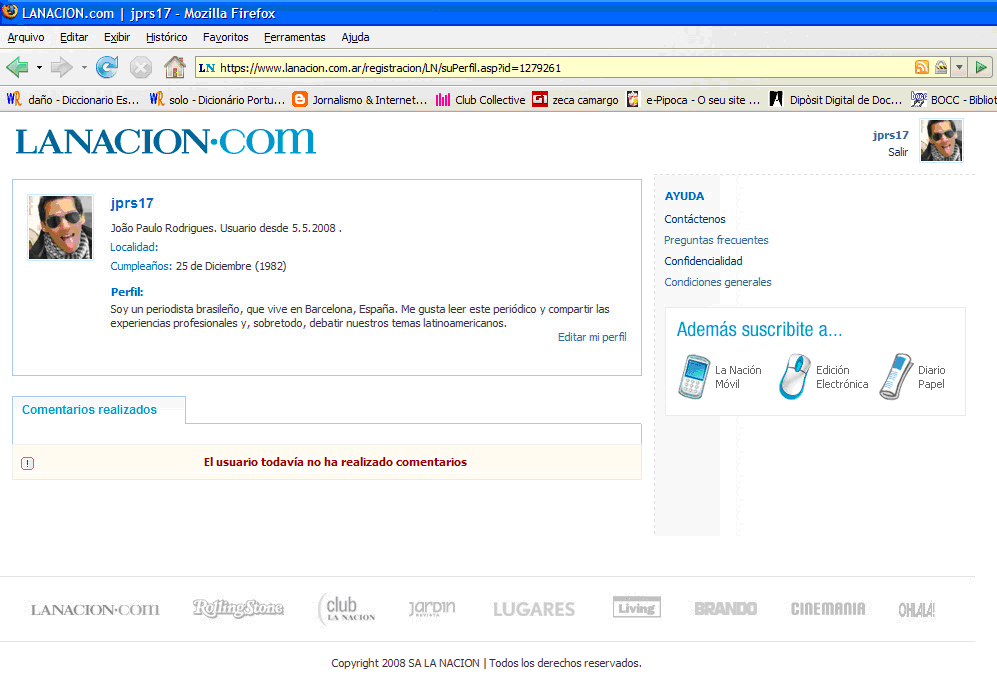Image resolution: width=997 pixels, height=685 pixels.
Task: Open the Arquivo menu
Action: (25, 37)
